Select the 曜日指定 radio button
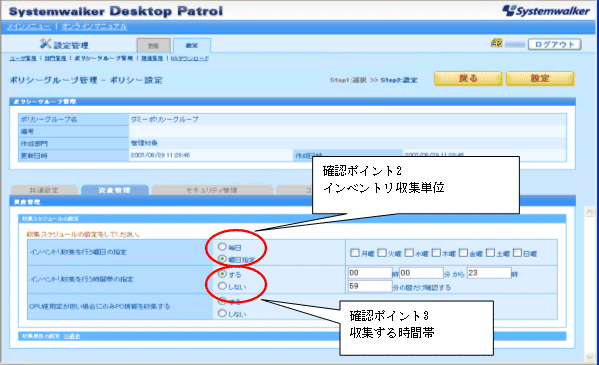 222,259
